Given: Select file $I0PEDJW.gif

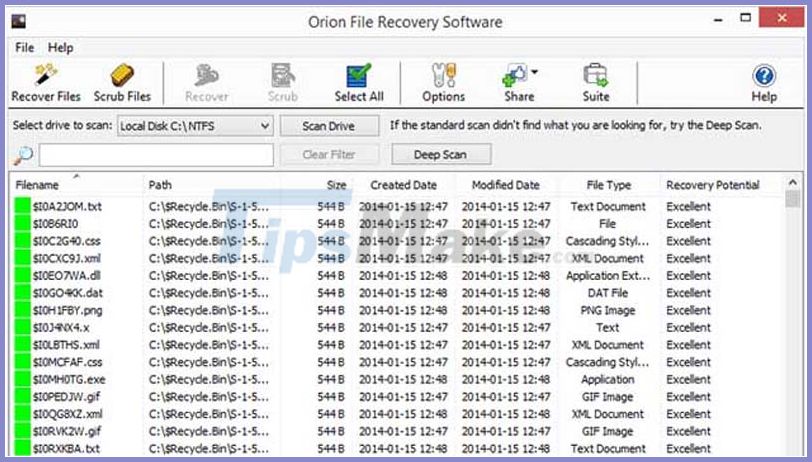Looking at the screenshot, I should pyautogui.click(x=67, y=397).
